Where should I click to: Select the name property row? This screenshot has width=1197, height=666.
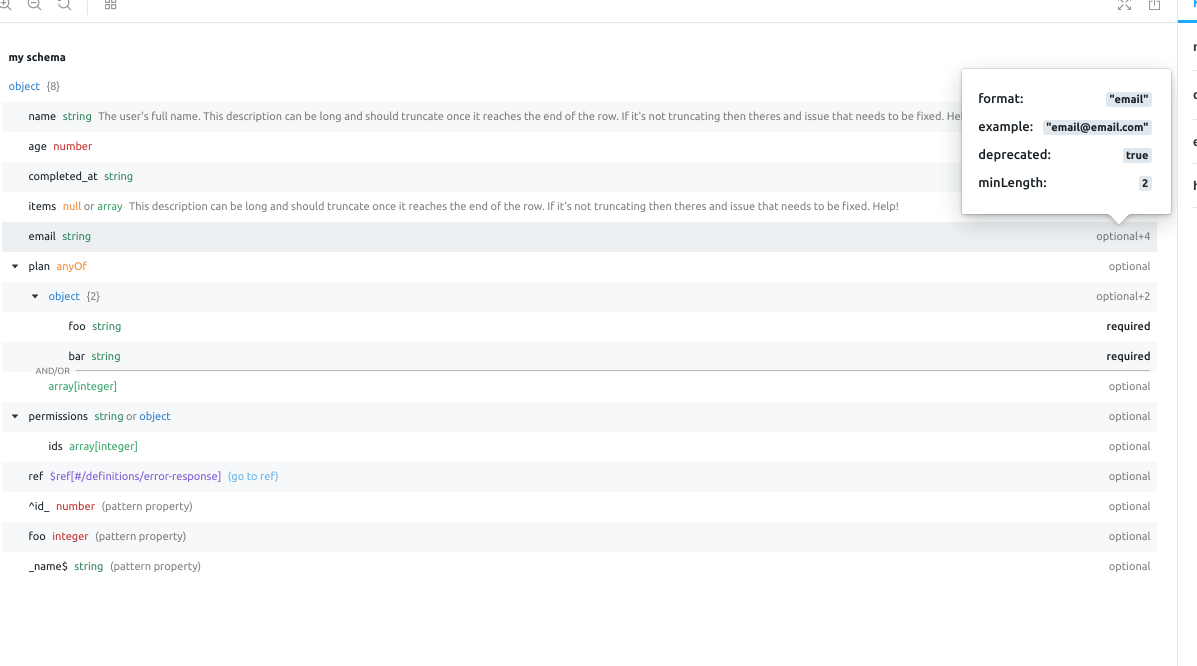(579, 117)
